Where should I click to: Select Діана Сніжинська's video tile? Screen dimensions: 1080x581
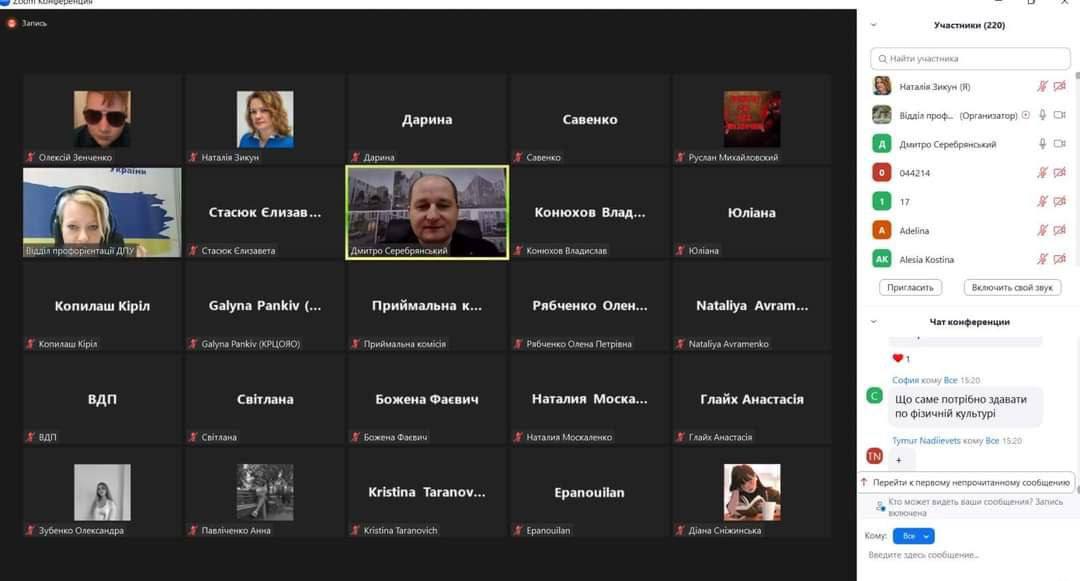click(751, 492)
